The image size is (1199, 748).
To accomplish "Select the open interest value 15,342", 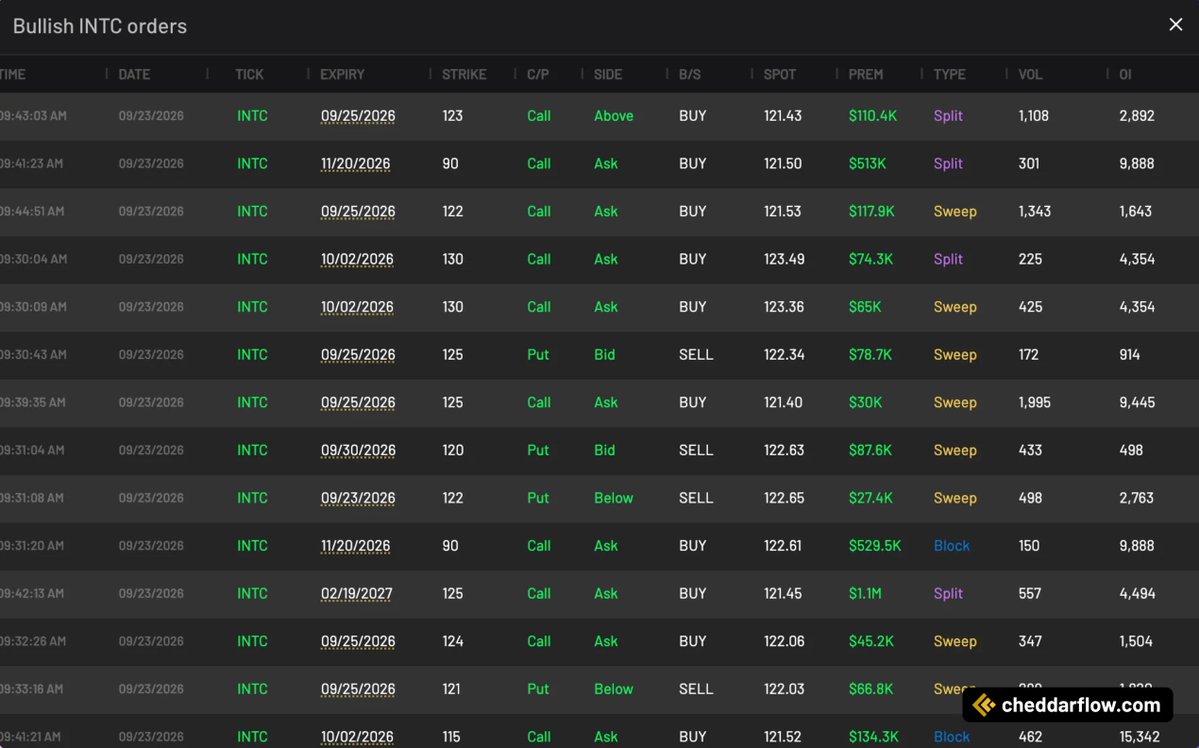I will pos(1139,737).
